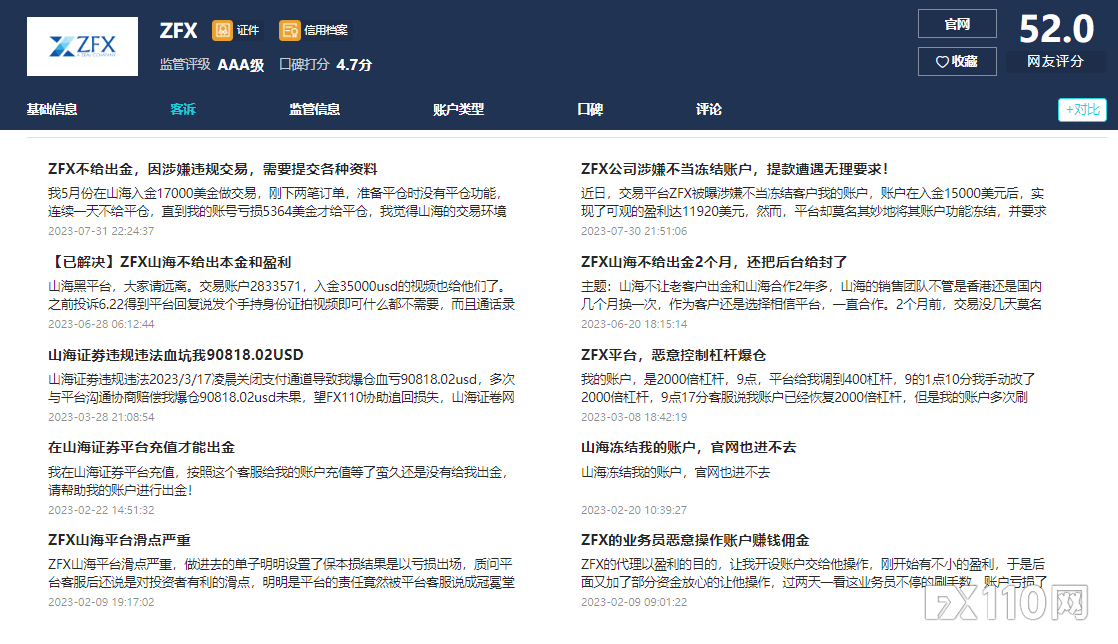Click excerpt starting '我在山海证券平台充值'
Viewport: 1118px width, 644px height.
point(278,481)
